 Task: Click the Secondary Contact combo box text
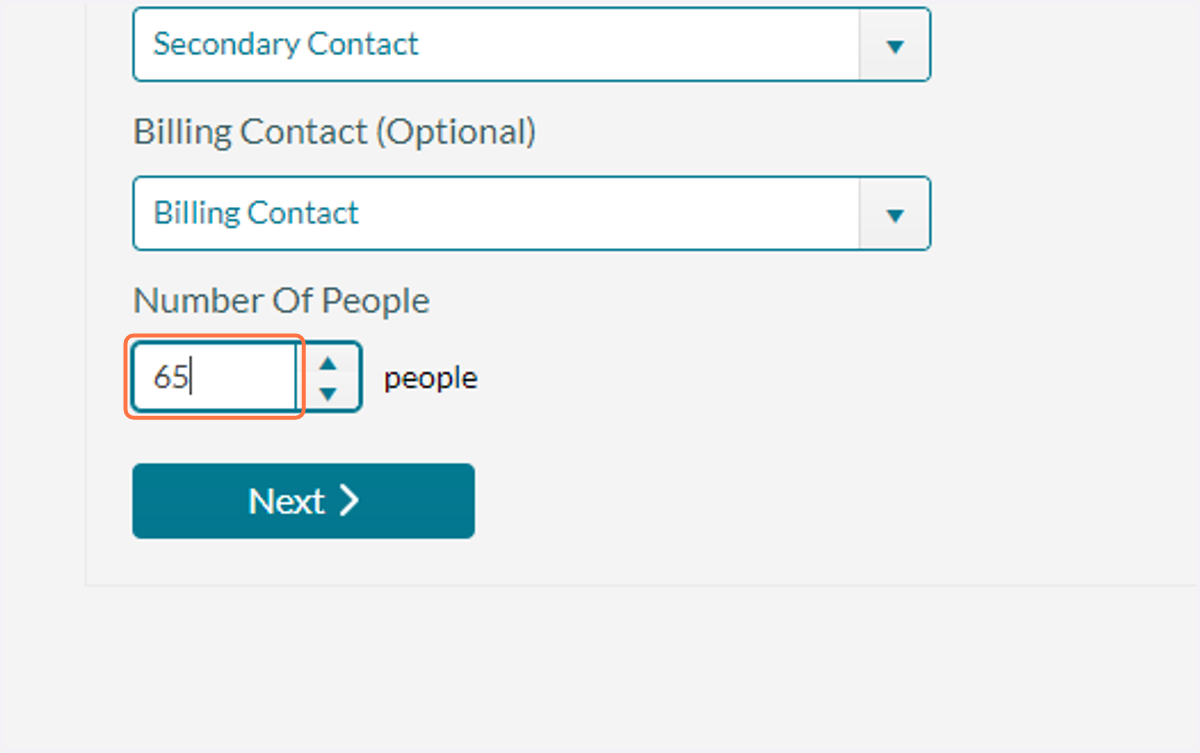[x=286, y=44]
